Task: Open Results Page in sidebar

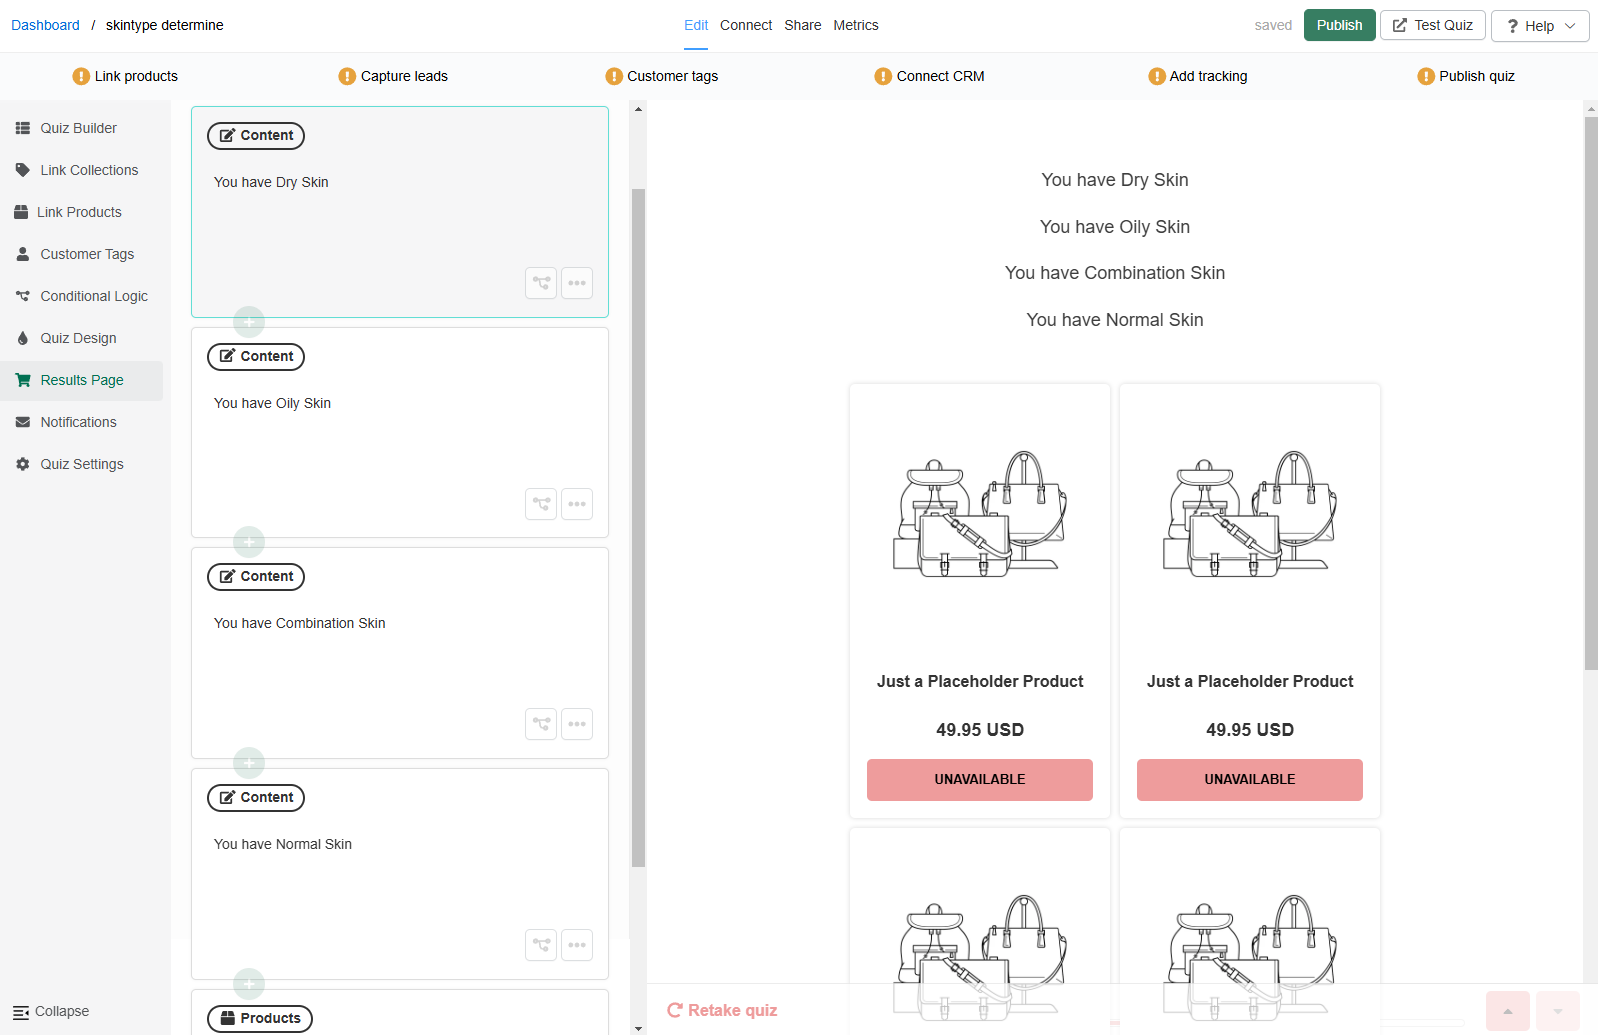Action: coord(81,380)
